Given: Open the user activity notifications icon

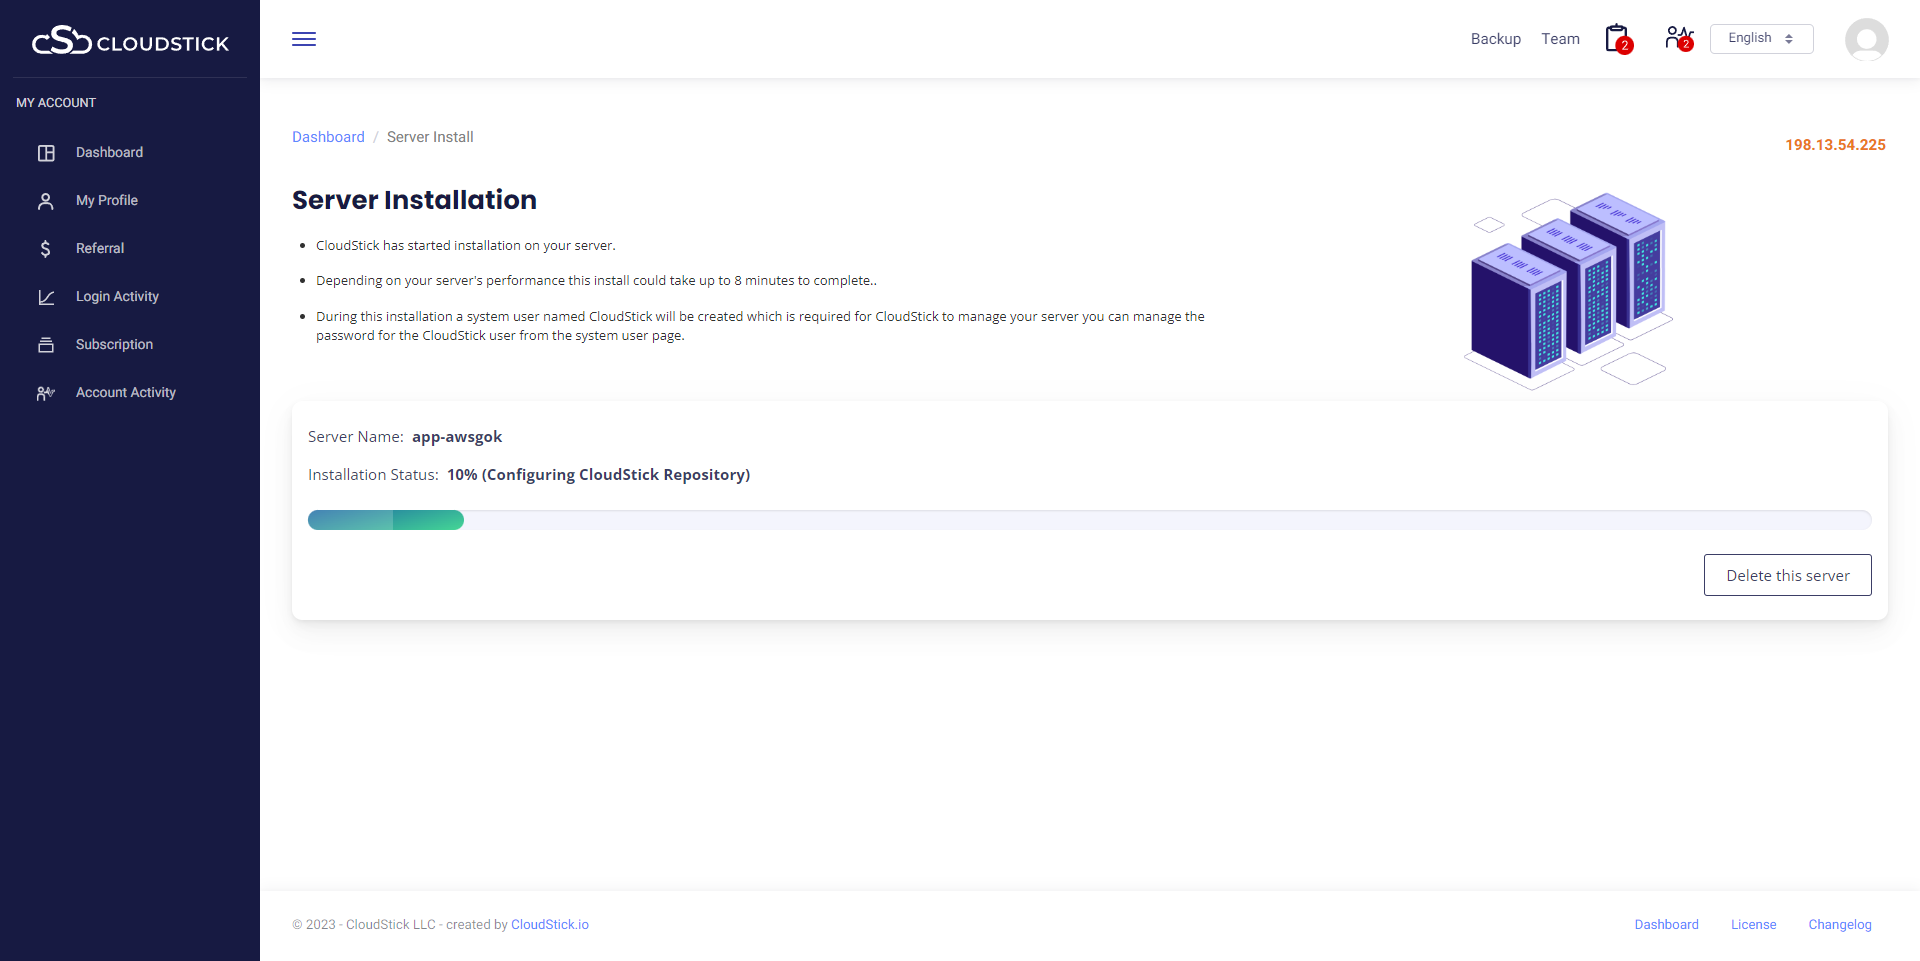Looking at the screenshot, I should click(1678, 38).
